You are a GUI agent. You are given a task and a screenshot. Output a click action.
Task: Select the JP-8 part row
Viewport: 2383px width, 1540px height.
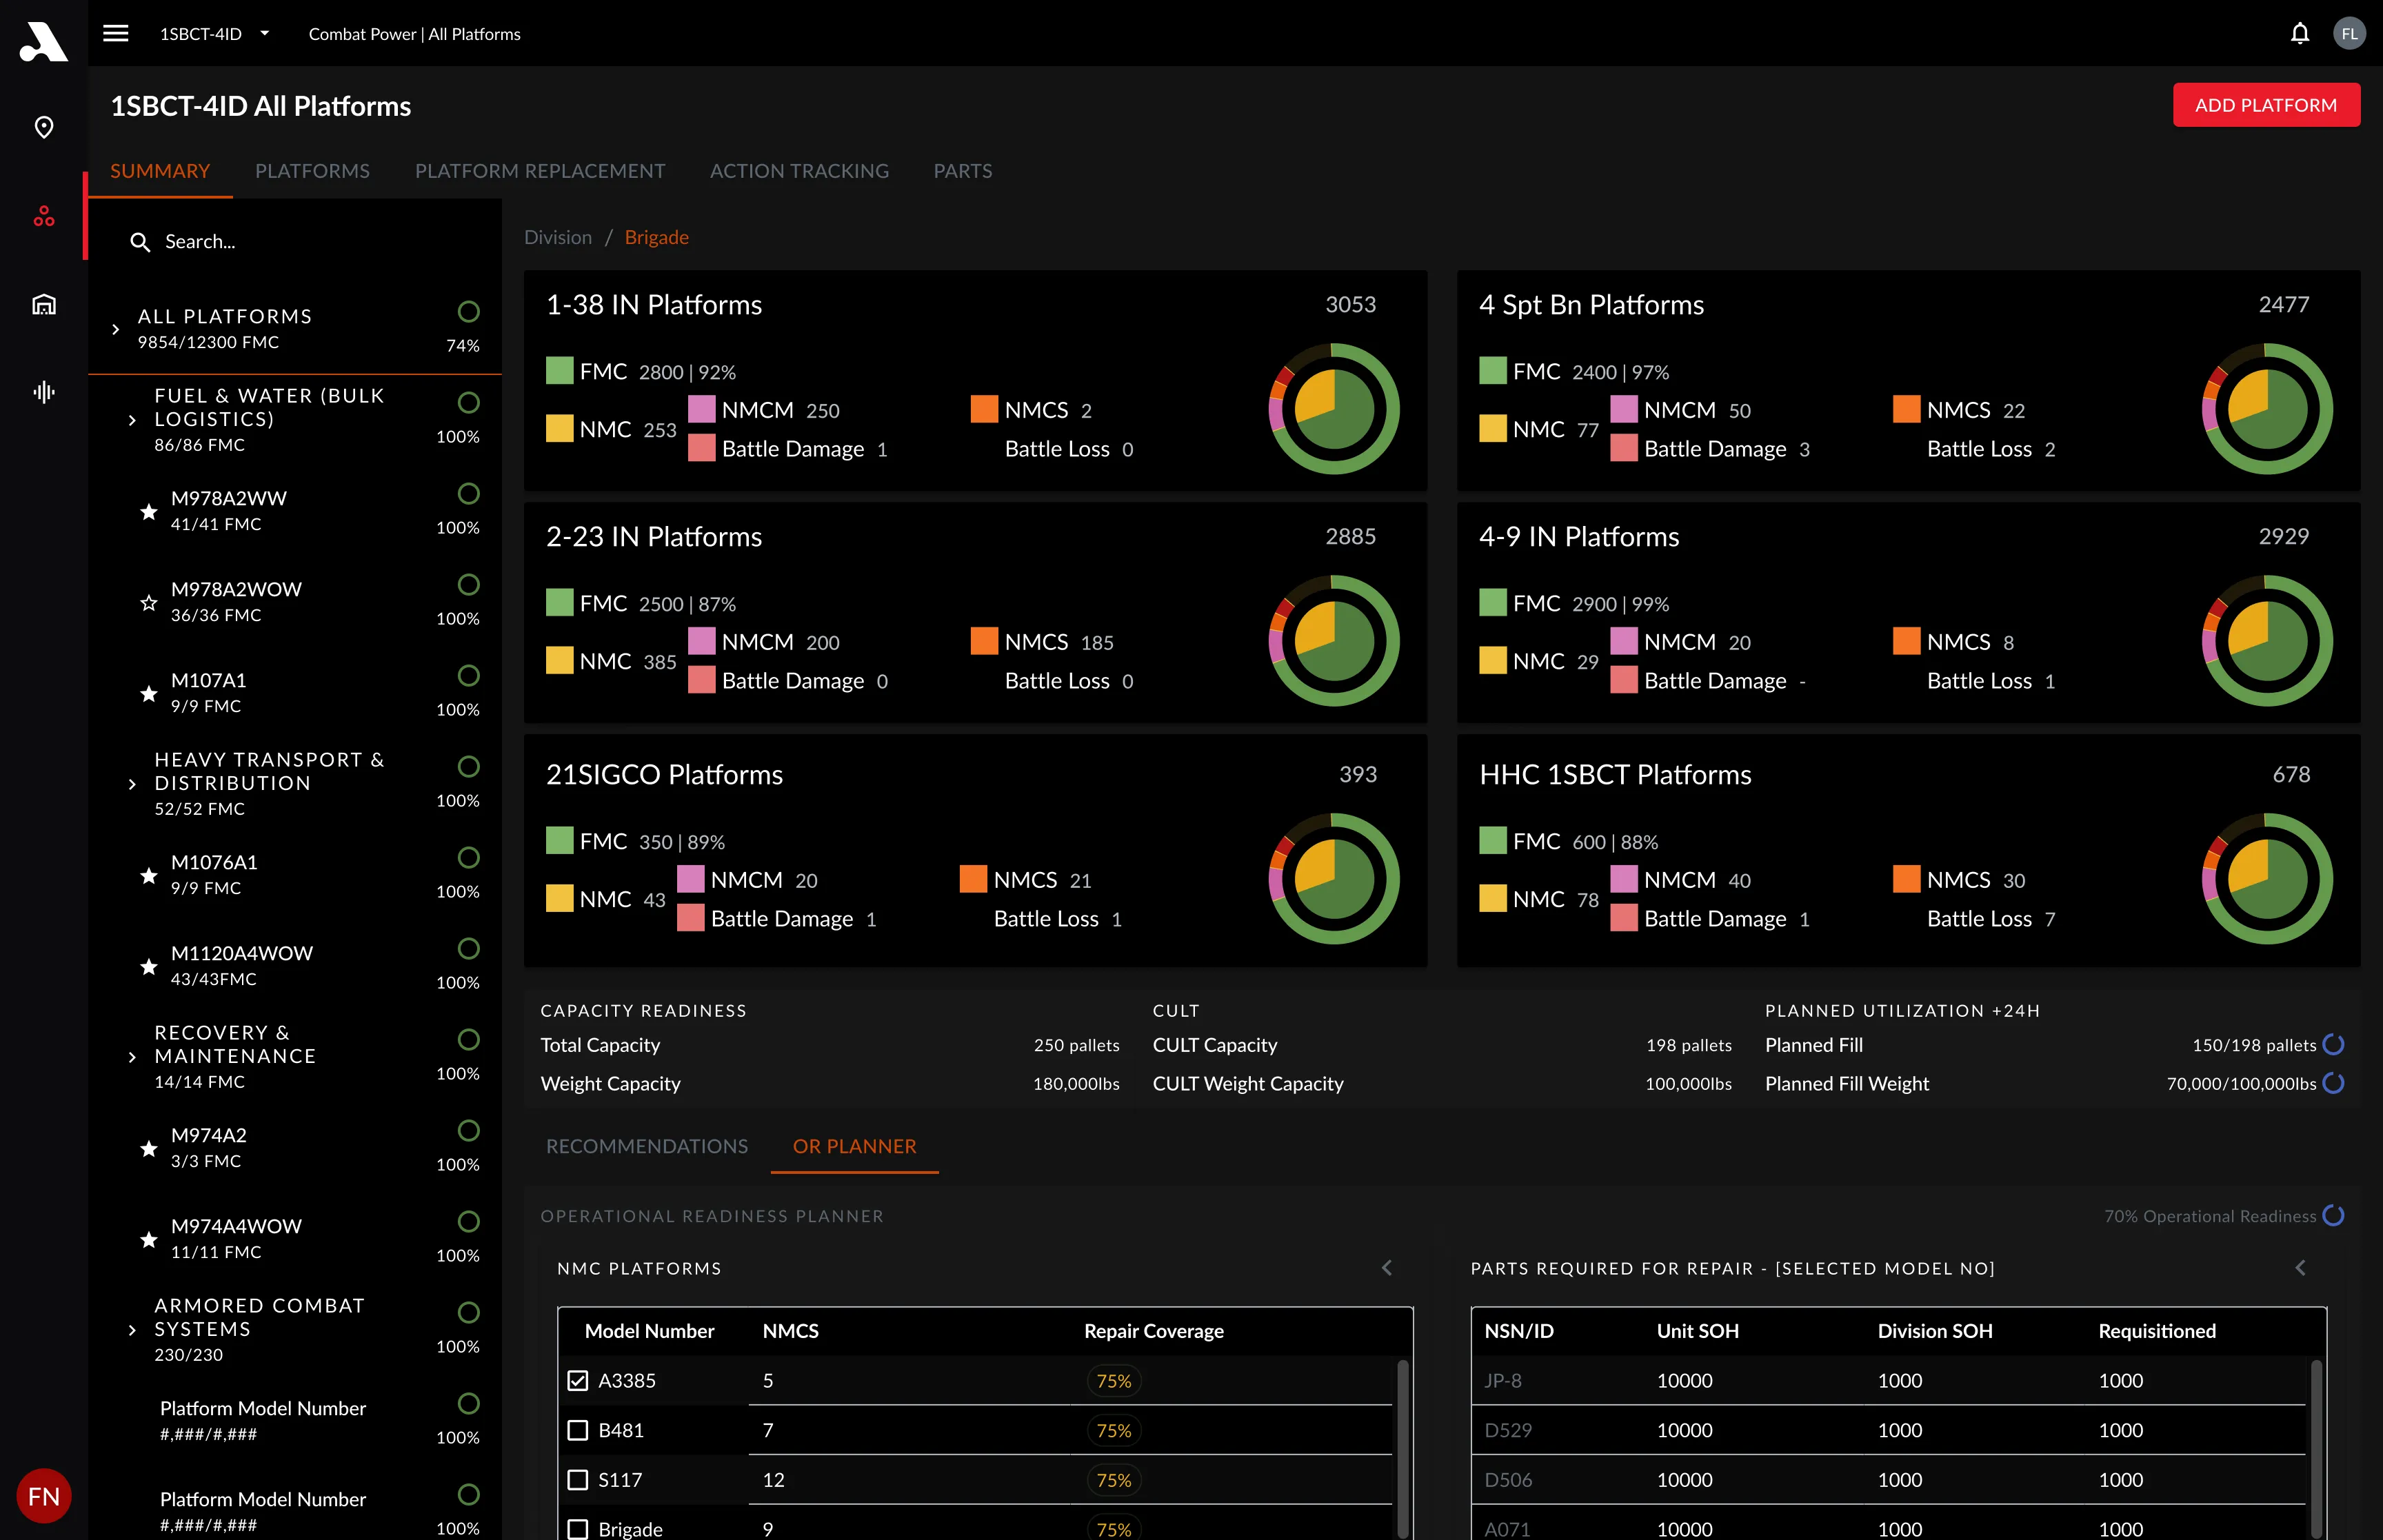tap(1888, 1381)
